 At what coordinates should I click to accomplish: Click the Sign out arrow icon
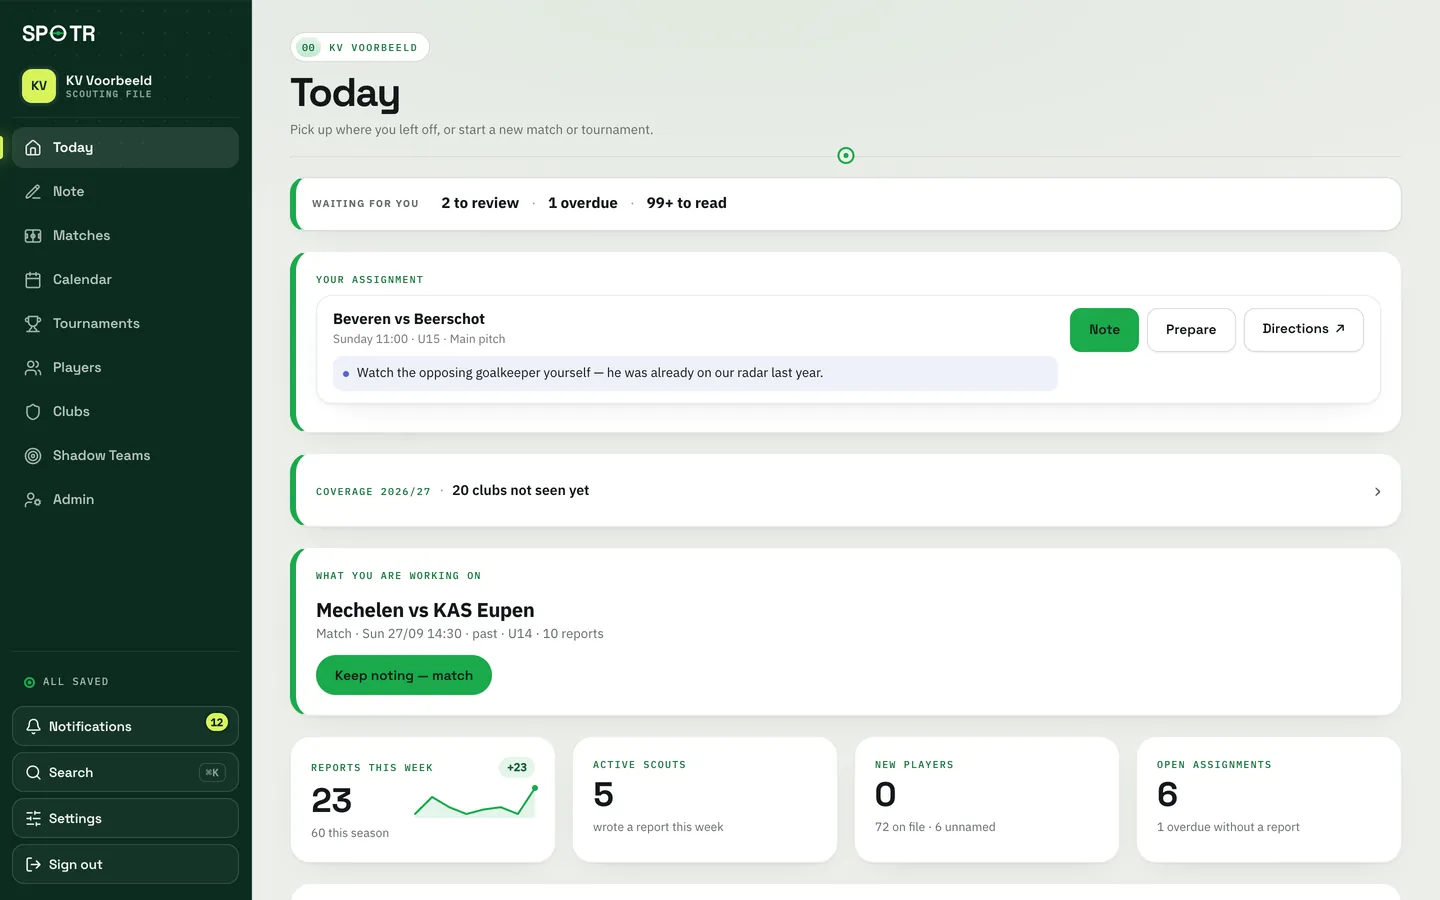tap(33, 865)
